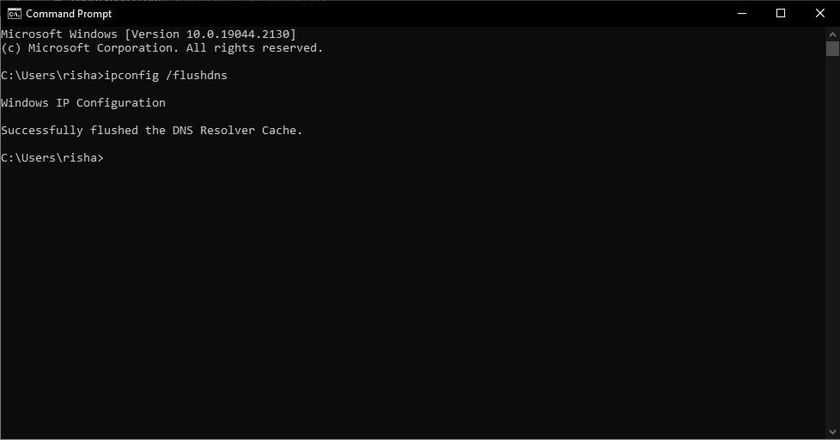The height and width of the screenshot is (440, 840).
Task: Maximize the Command Prompt window
Action: click(x=780, y=13)
